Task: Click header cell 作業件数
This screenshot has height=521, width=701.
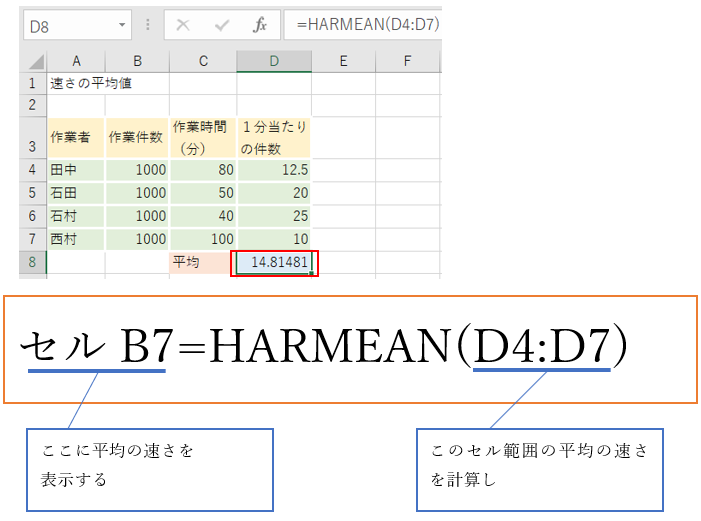Action: click(x=137, y=137)
